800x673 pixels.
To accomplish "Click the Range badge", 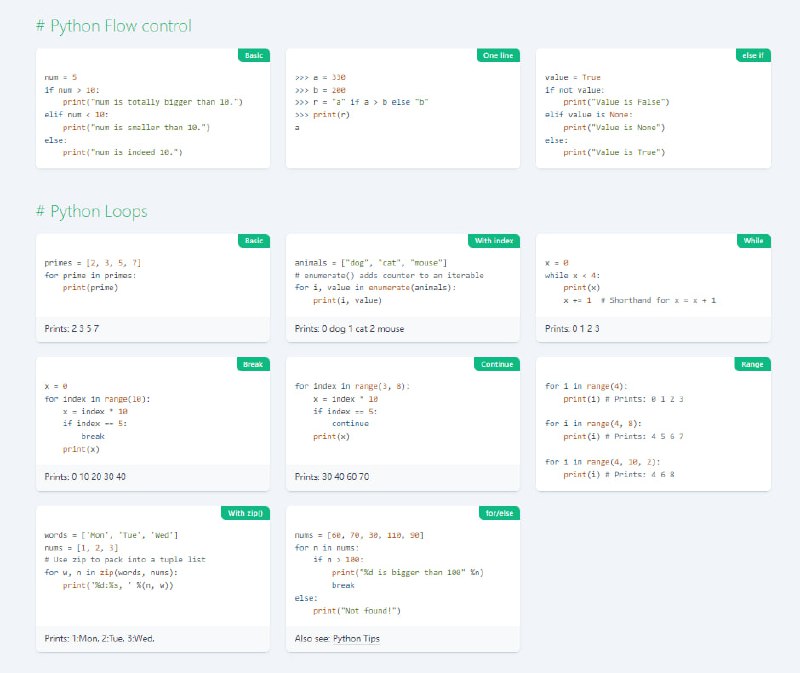I will (x=752, y=365).
